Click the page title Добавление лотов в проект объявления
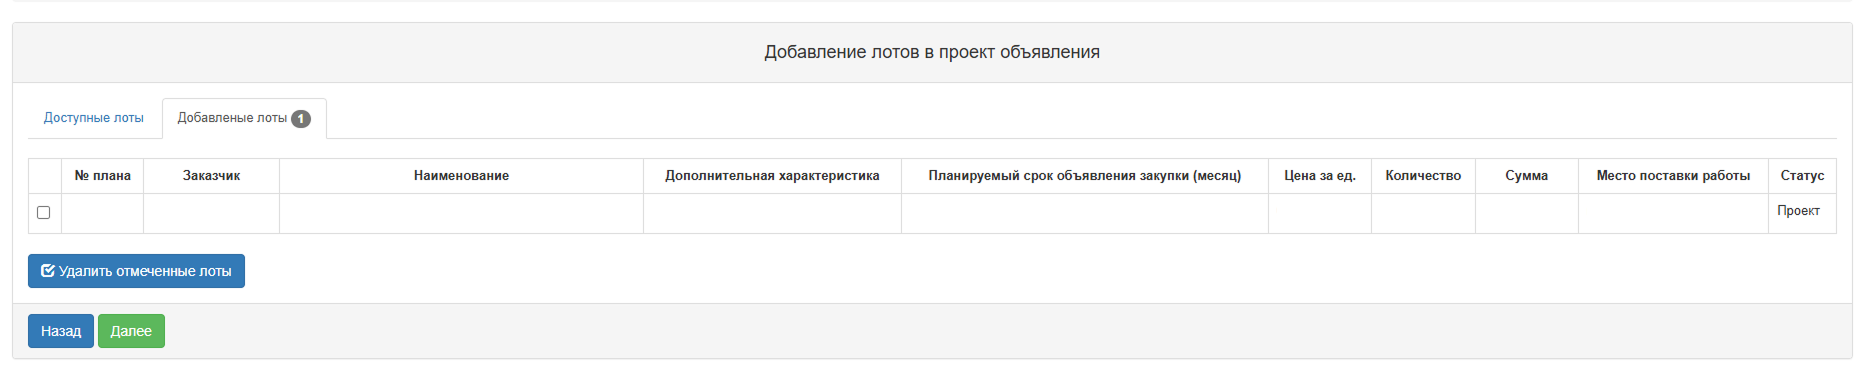 pos(932,52)
